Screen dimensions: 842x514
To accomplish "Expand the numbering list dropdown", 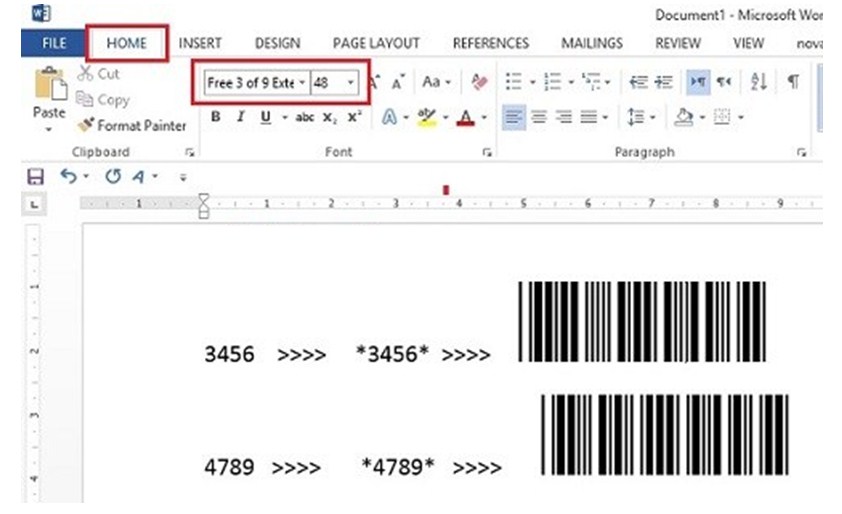I will coord(571,83).
